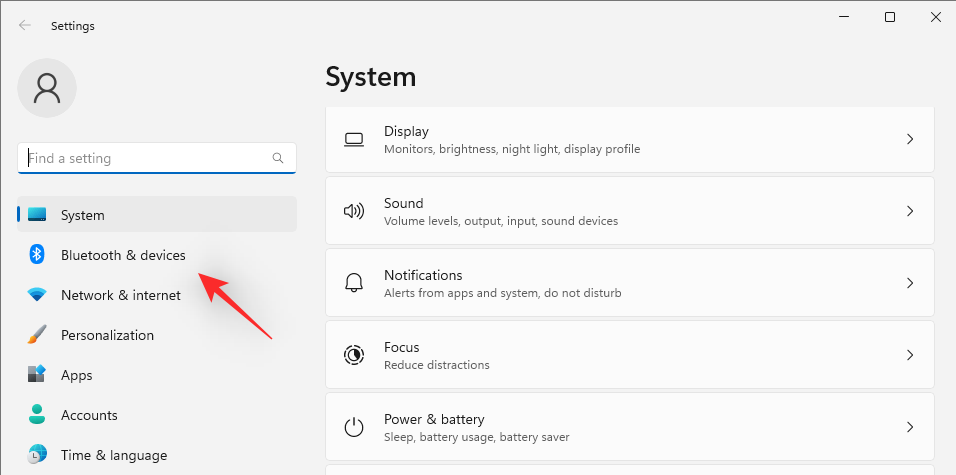Click the user profile avatar

(x=47, y=88)
